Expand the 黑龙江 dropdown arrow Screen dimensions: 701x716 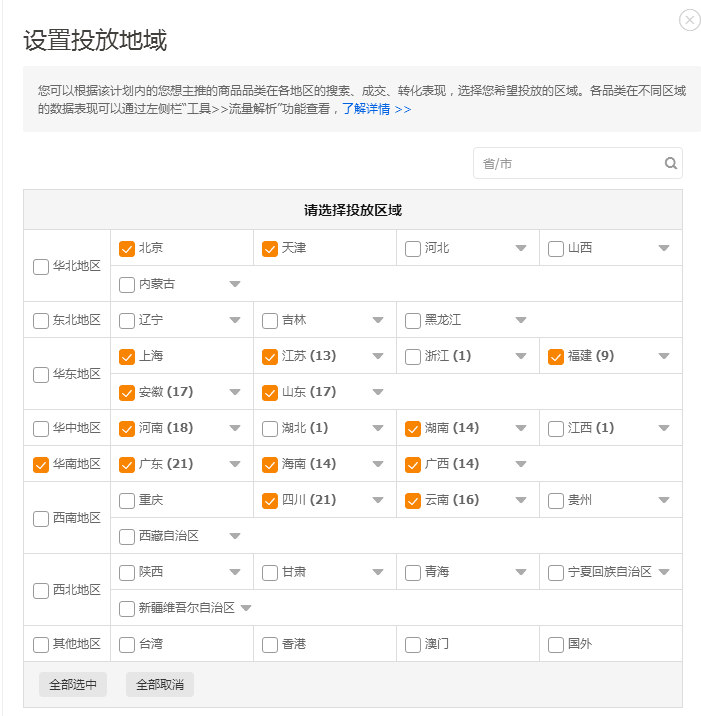pyautogui.click(x=521, y=321)
